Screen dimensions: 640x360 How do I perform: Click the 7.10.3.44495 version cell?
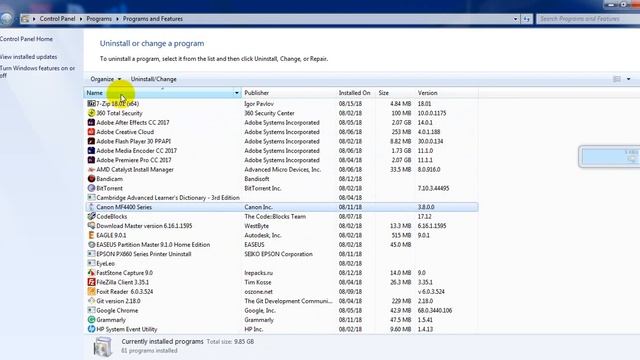click(433, 188)
